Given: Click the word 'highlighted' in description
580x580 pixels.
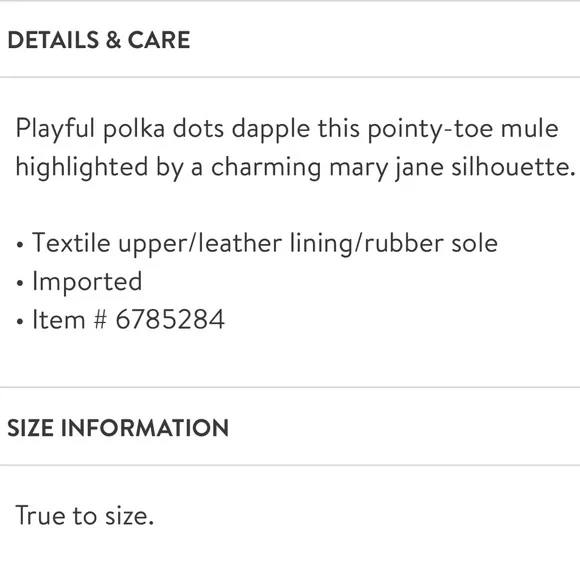Looking at the screenshot, I should [82, 168].
